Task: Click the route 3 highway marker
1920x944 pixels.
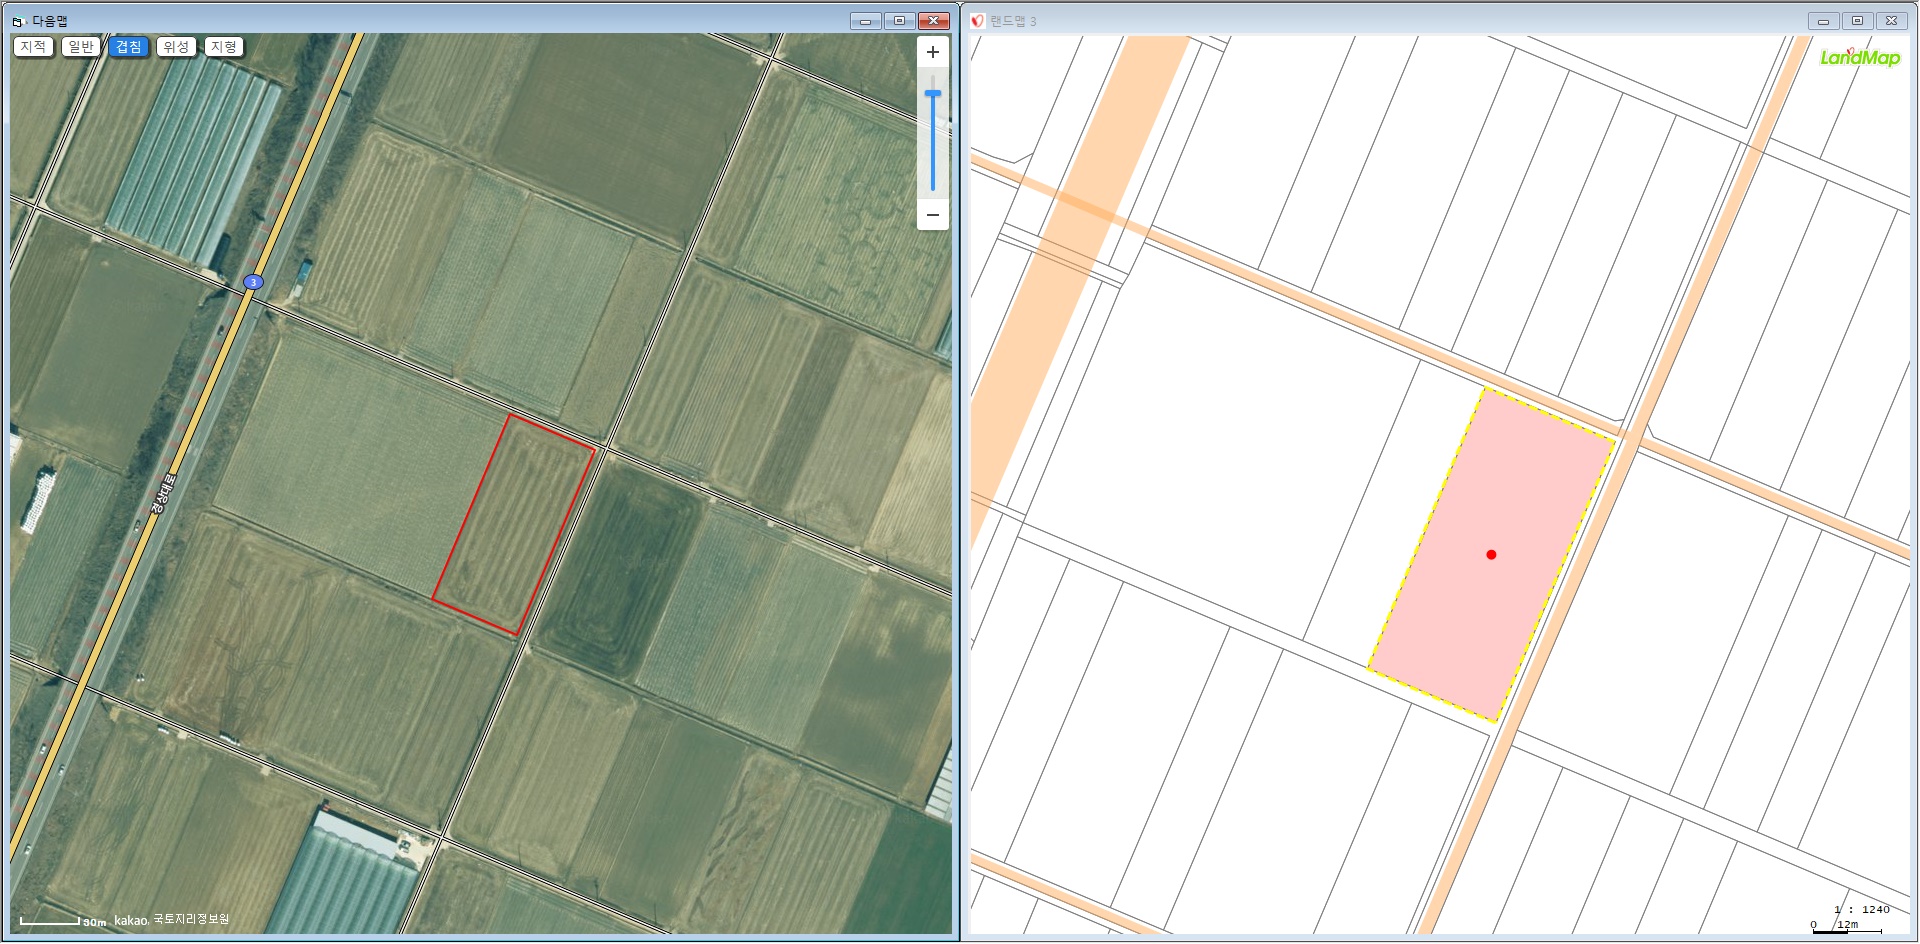Action: 254,283
